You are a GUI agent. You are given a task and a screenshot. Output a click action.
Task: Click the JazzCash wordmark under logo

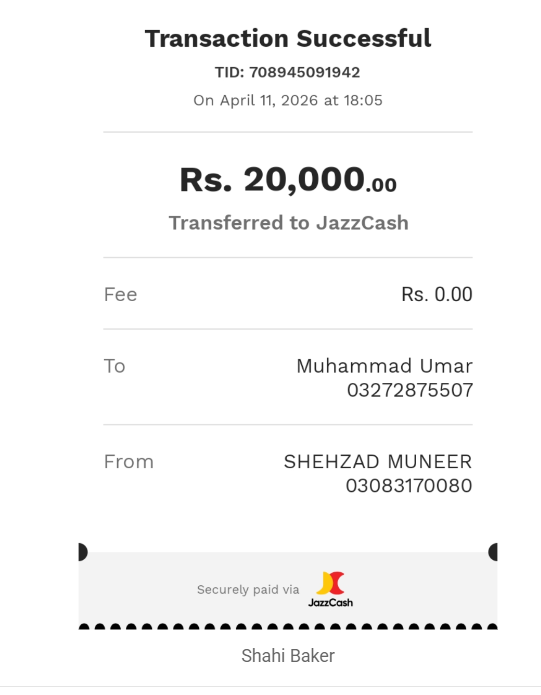click(331, 602)
